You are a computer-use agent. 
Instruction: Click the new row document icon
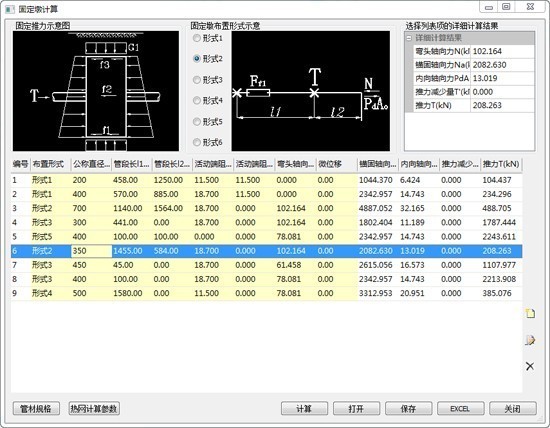coord(530,313)
